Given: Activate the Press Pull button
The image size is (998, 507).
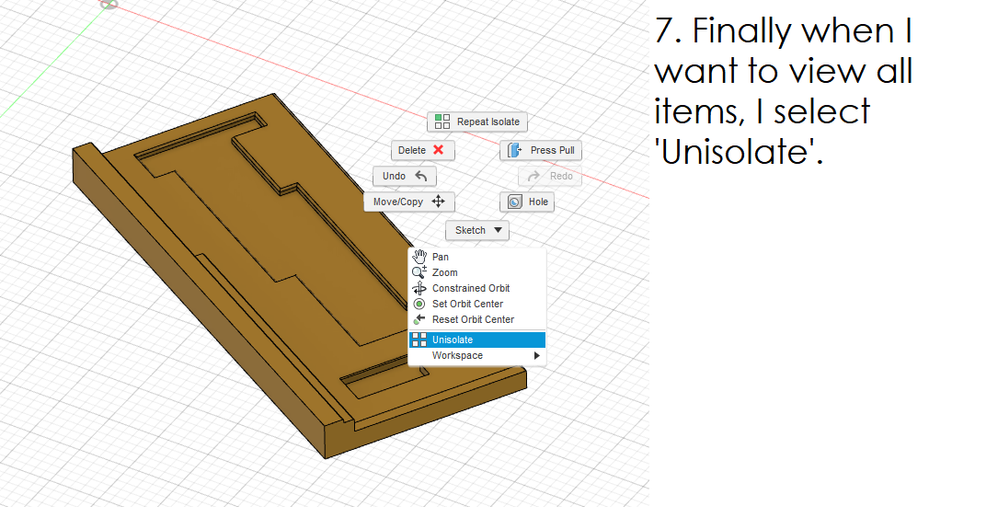Looking at the screenshot, I should click(541, 150).
